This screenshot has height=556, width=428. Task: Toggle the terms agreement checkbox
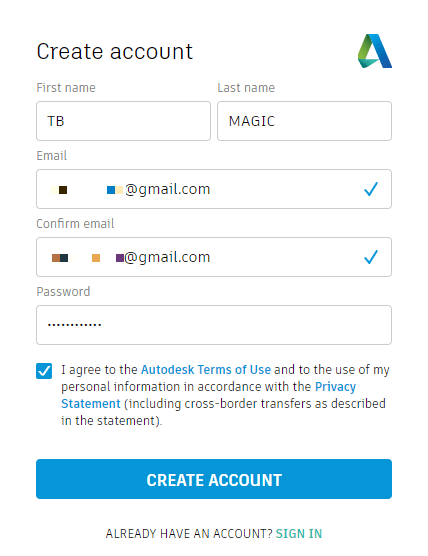point(44,371)
